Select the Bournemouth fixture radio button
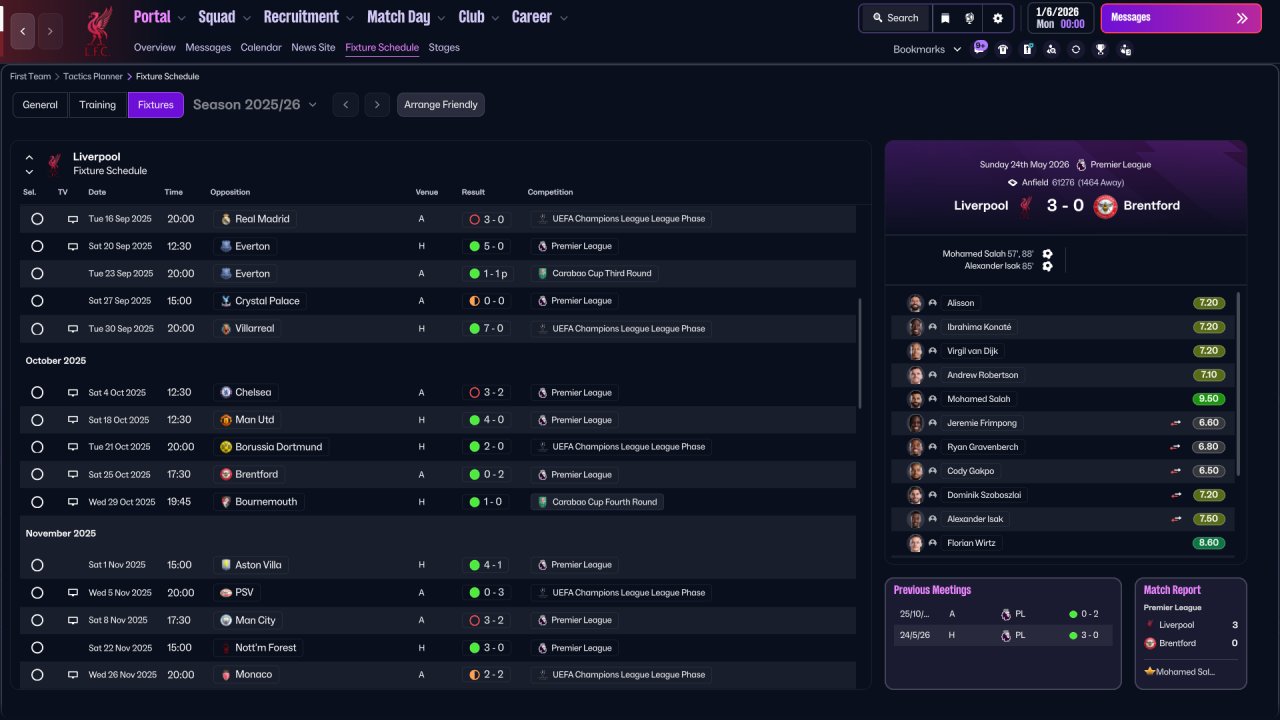1280x720 pixels. tap(37, 502)
